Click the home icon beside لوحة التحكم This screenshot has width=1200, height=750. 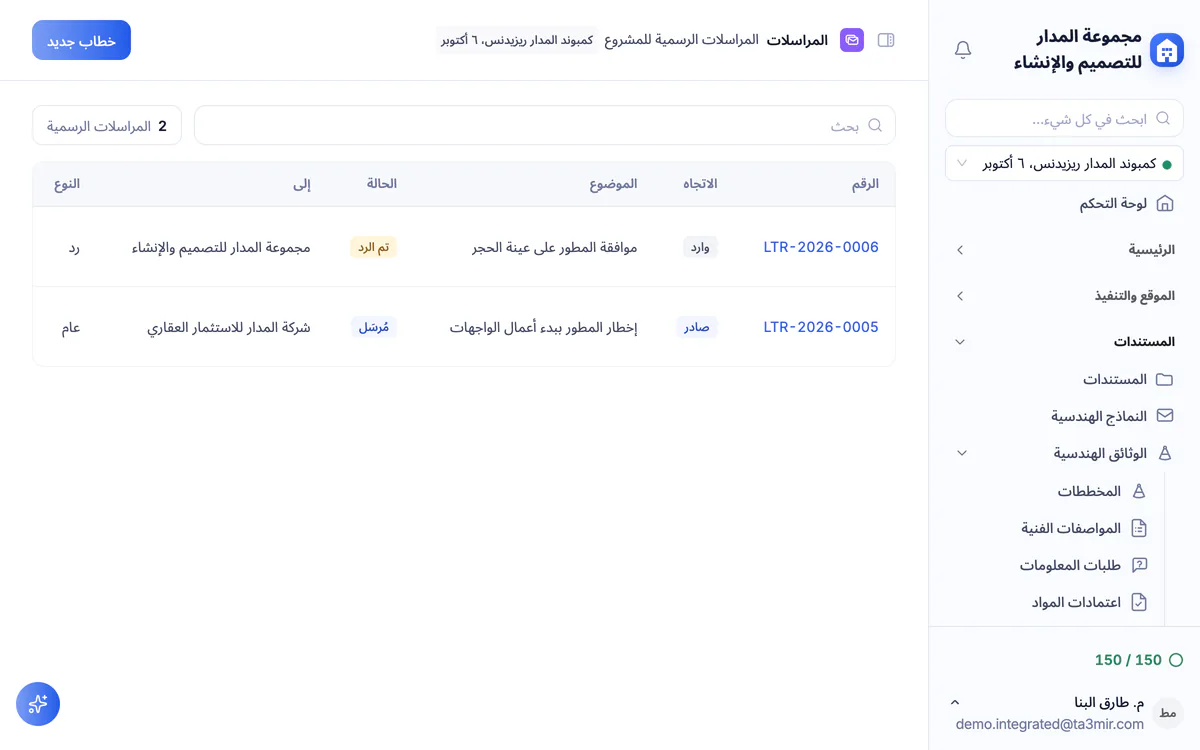(x=1164, y=204)
